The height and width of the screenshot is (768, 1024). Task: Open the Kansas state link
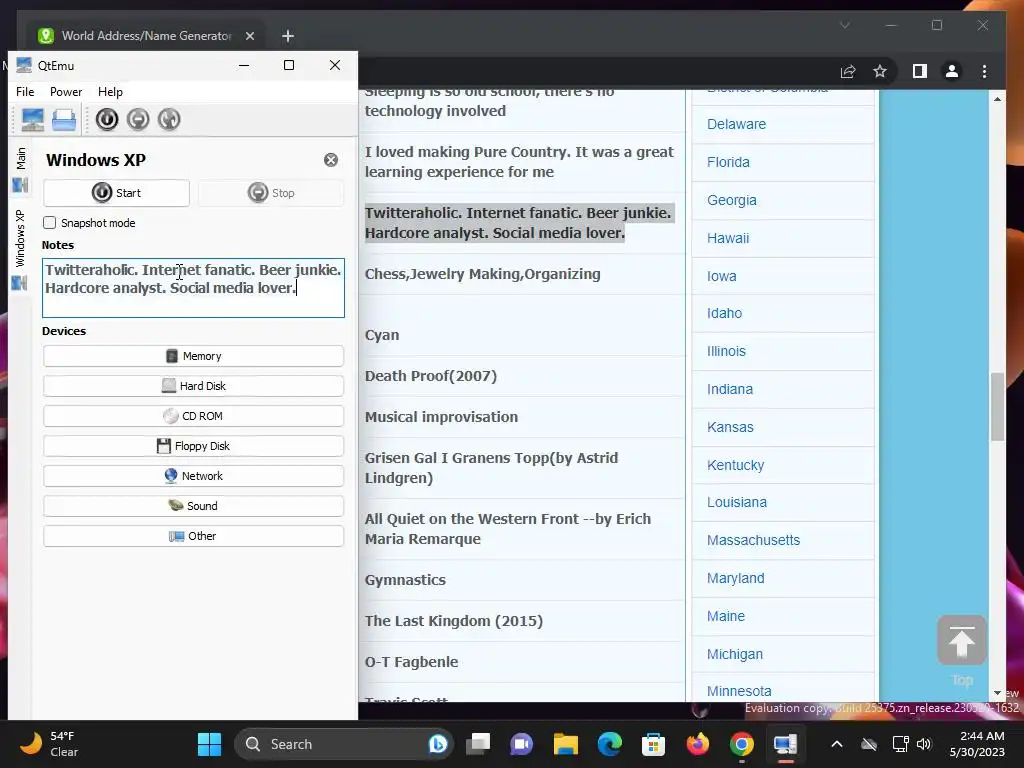730,427
